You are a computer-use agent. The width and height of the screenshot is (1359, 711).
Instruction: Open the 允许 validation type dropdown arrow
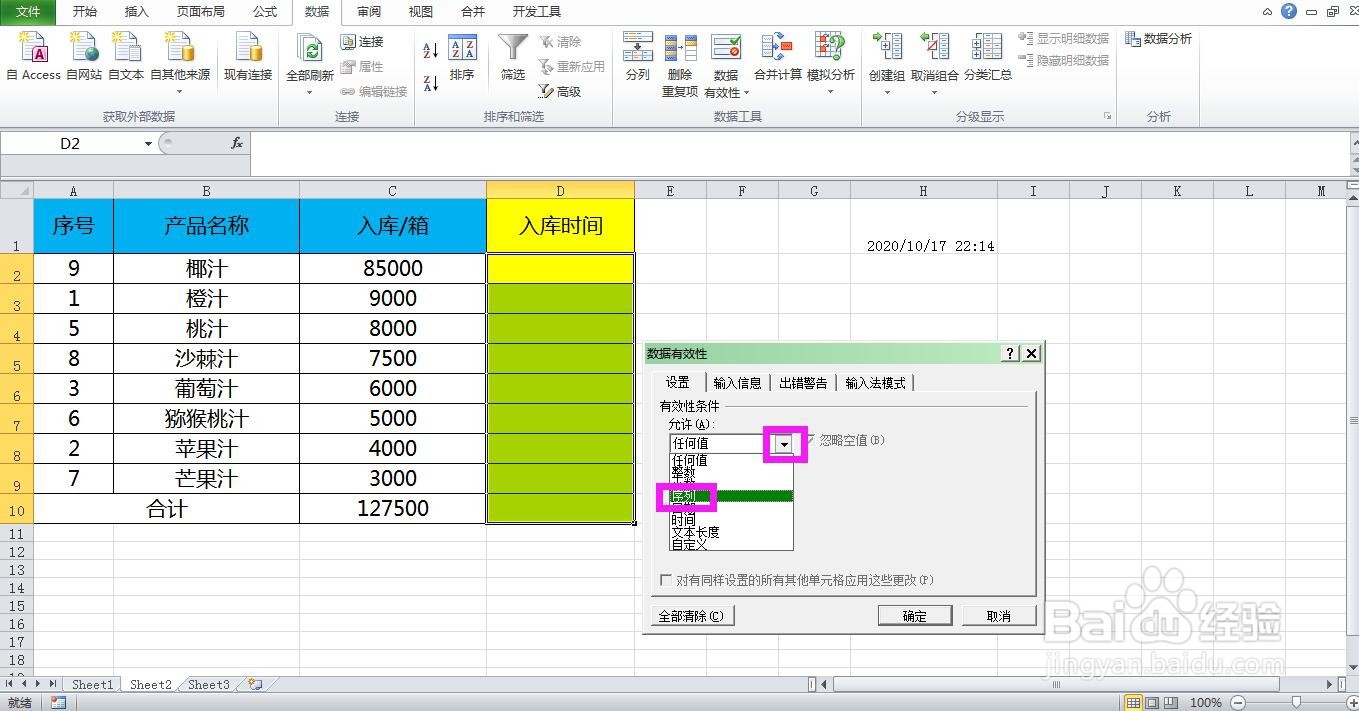(783, 443)
